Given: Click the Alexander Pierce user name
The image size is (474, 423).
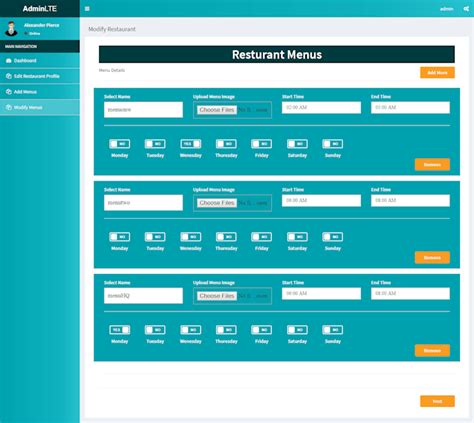Looking at the screenshot, I should pyautogui.click(x=42, y=25).
